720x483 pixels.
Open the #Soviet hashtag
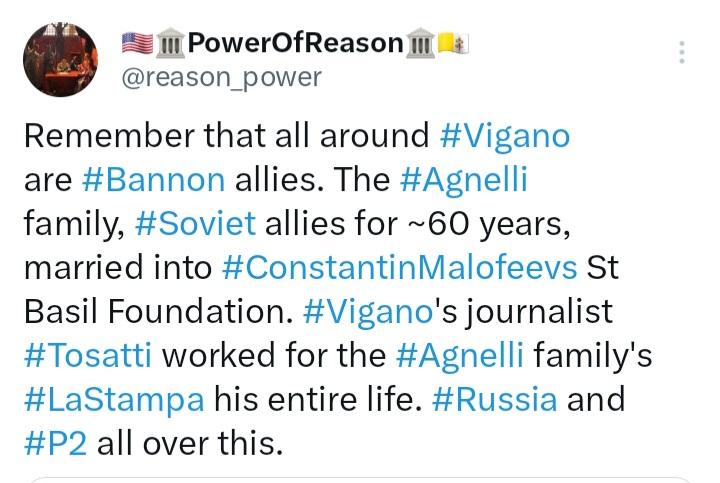(x=195, y=223)
